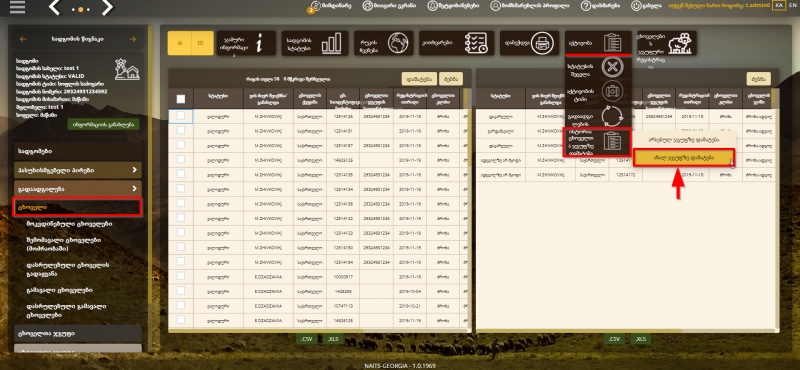The width and height of the screenshot is (800, 370).
Task: Export right table as .CSV
Action: tap(614, 339)
